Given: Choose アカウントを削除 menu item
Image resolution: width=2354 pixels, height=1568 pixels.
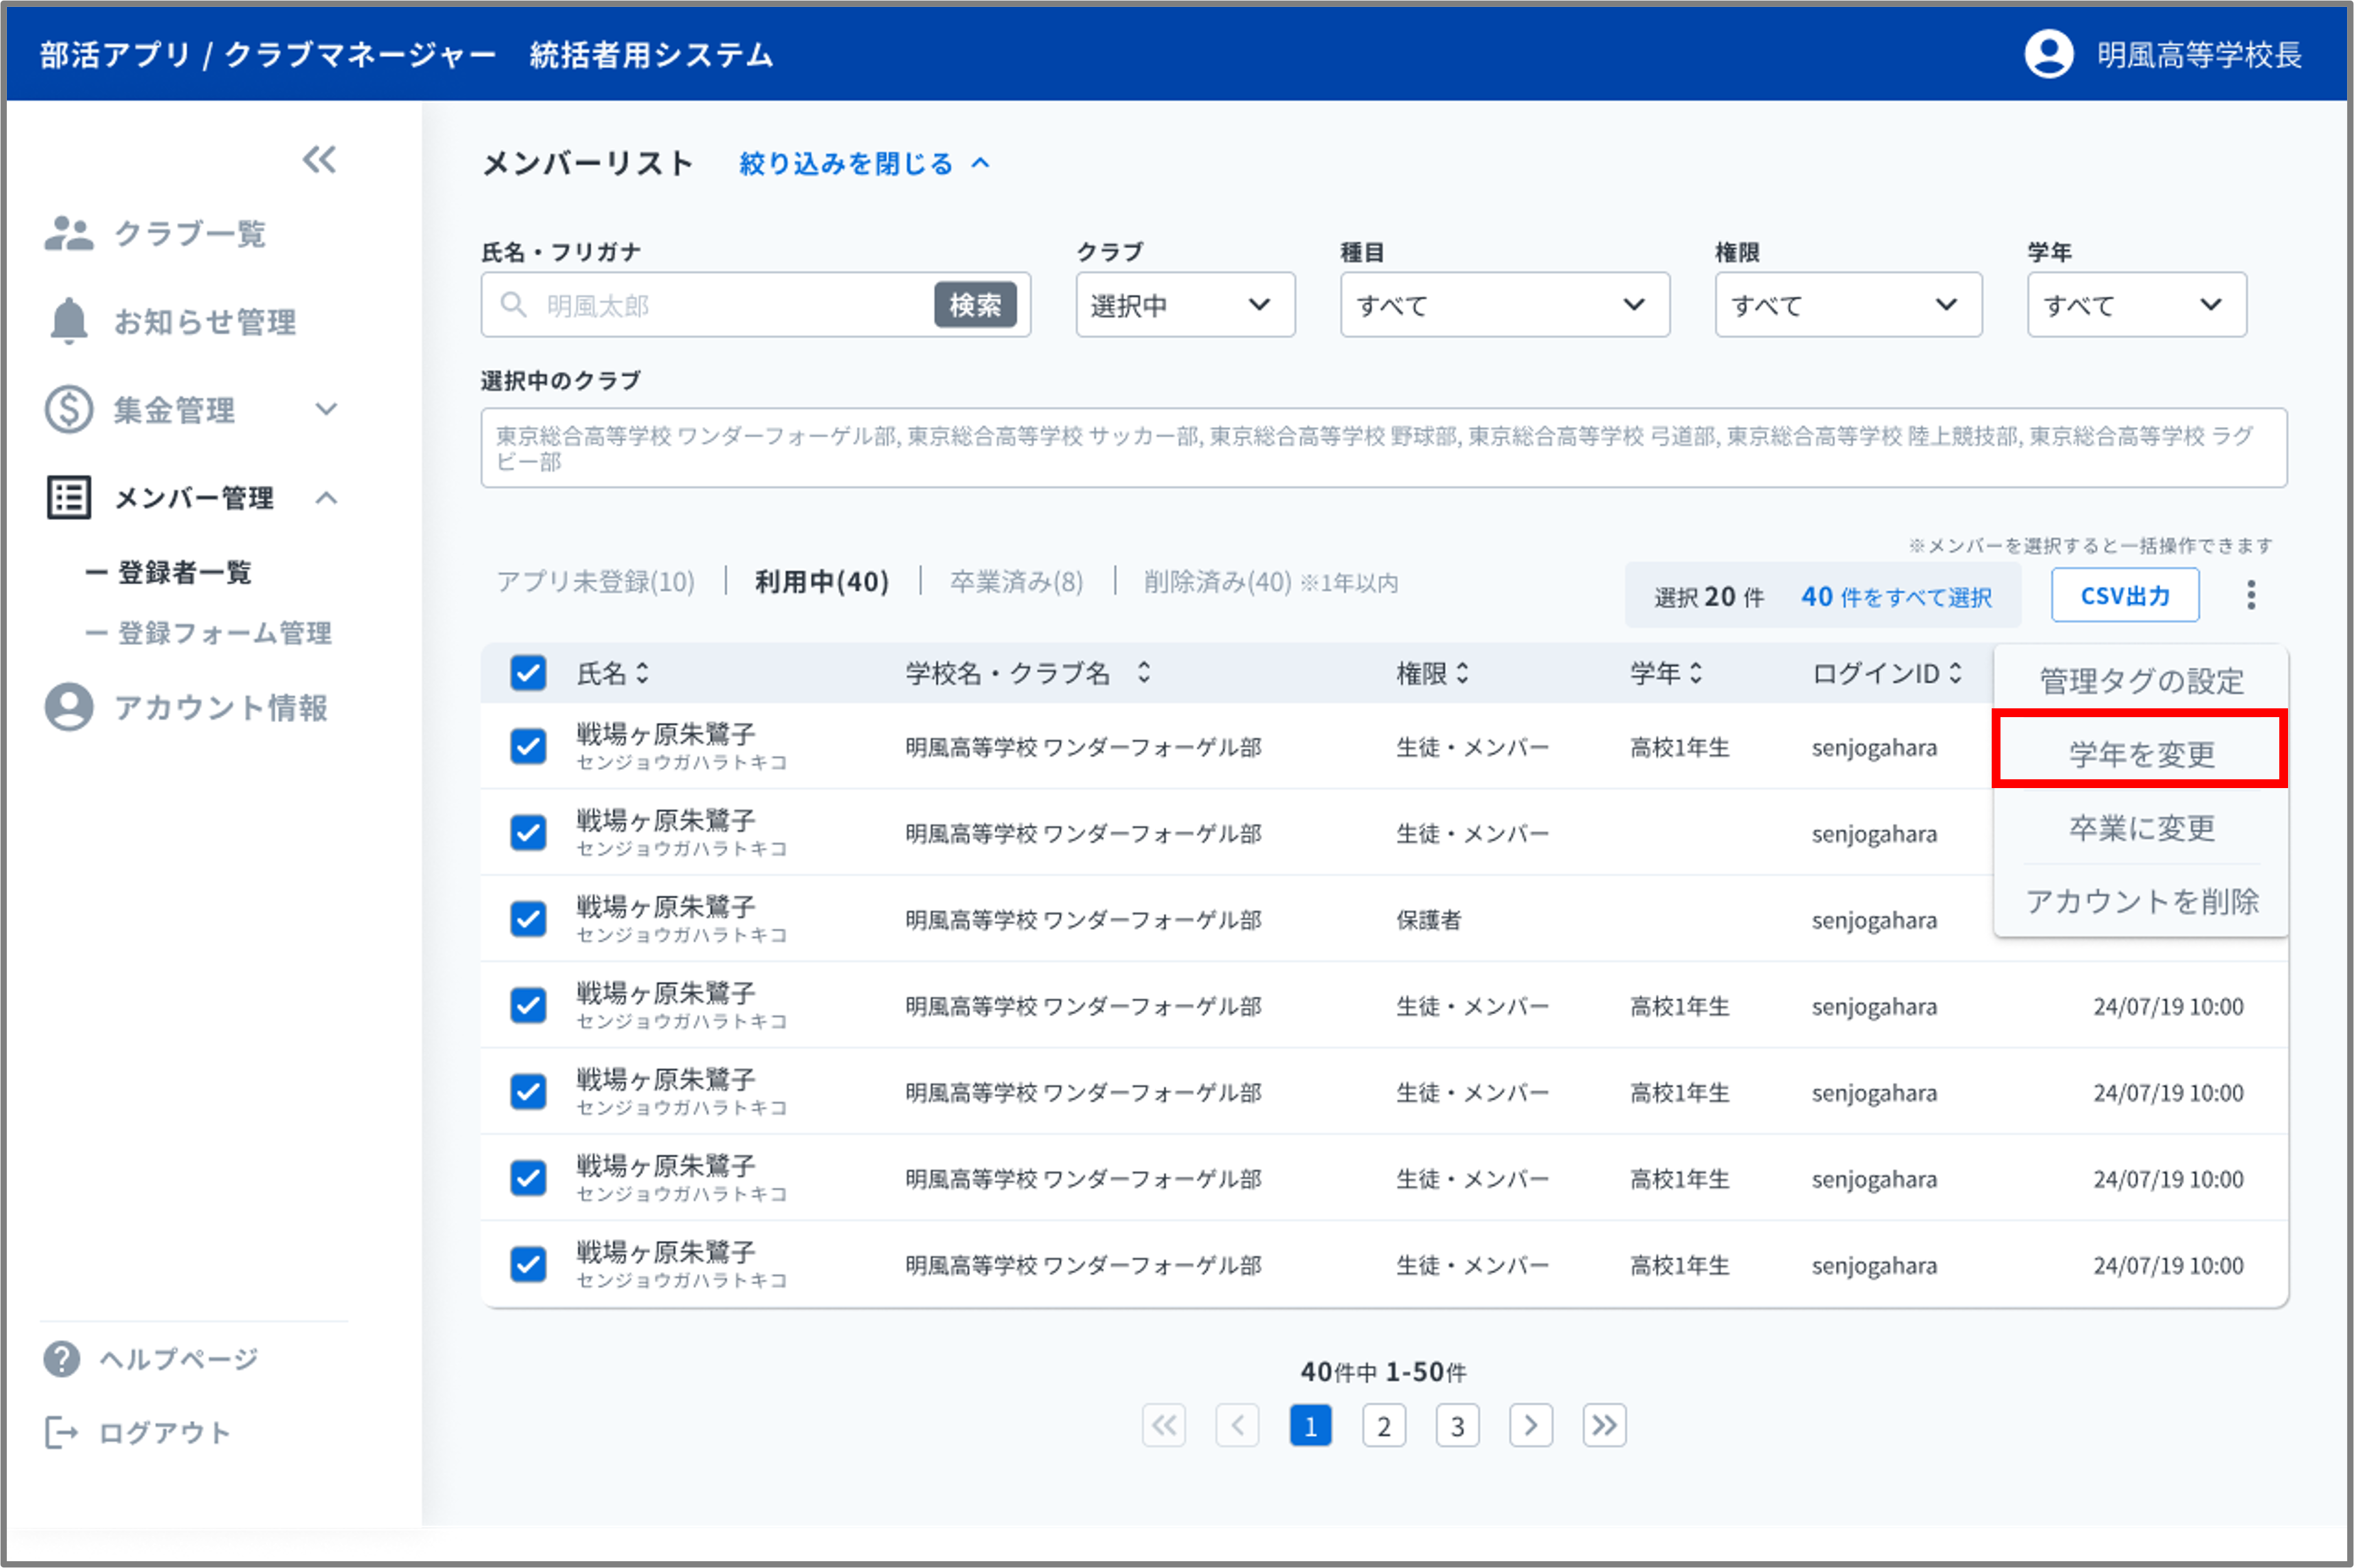Looking at the screenshot, I should point(2141,901).
